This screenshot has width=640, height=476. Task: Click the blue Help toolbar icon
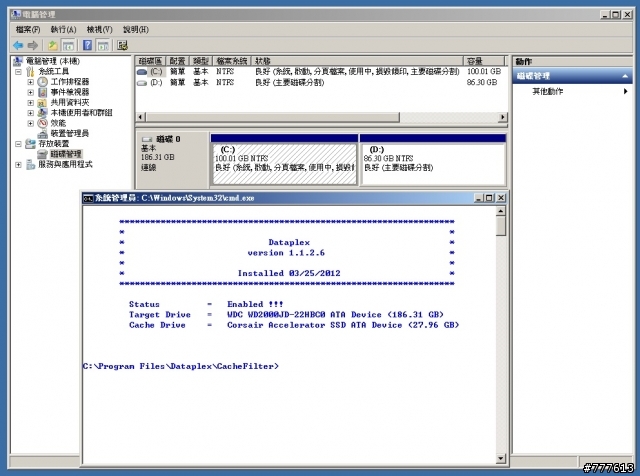point(87,45)
